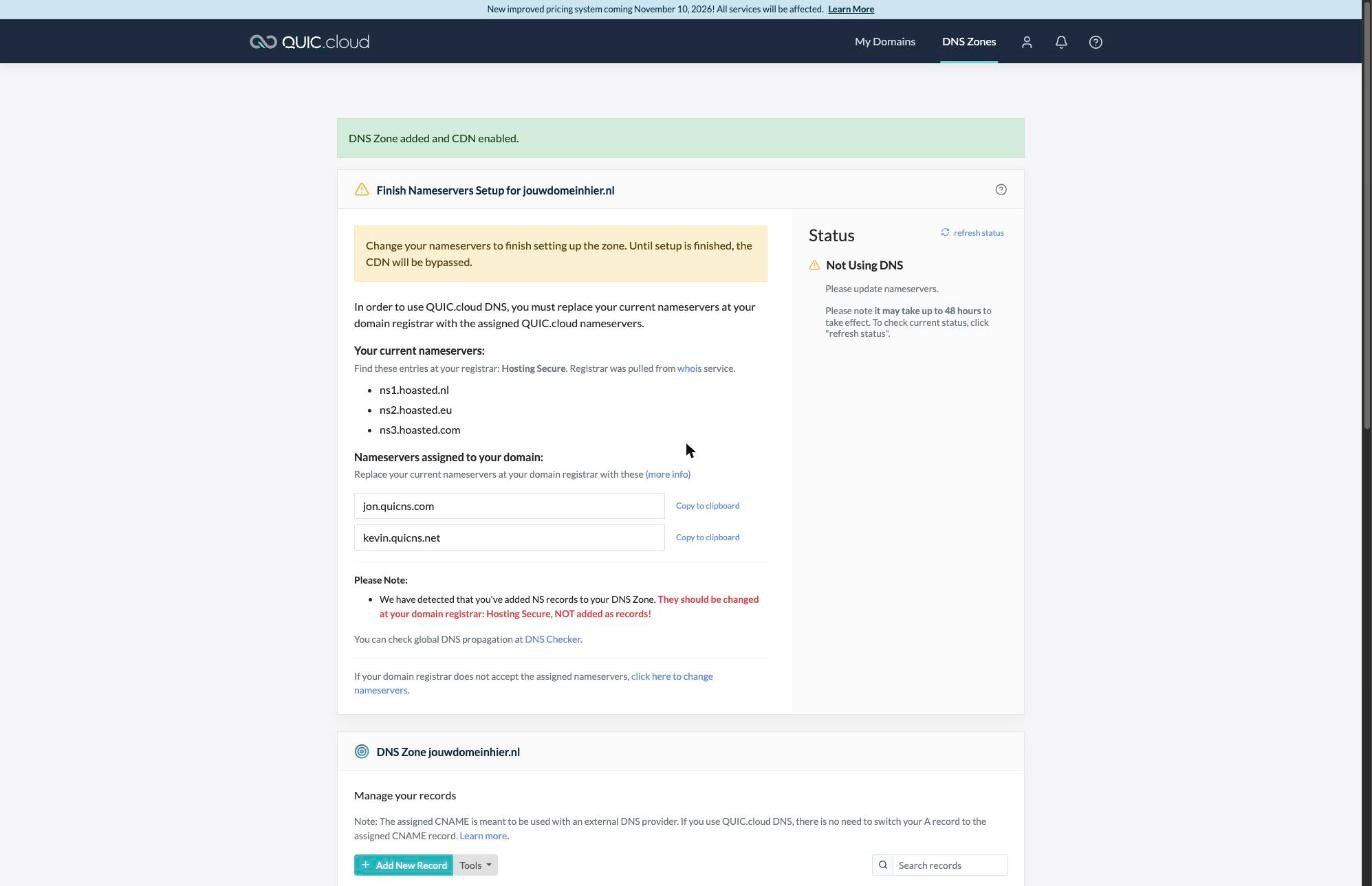This screenshot has height=886, width=1372.
Task: Click Add New Record button
Action: [x=403, y=865]
